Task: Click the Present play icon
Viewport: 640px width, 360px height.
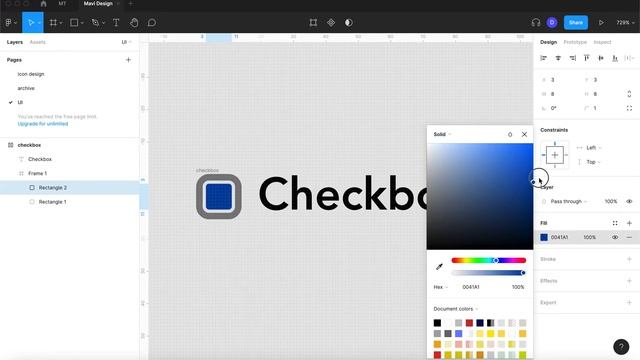Action: [601, 23]
